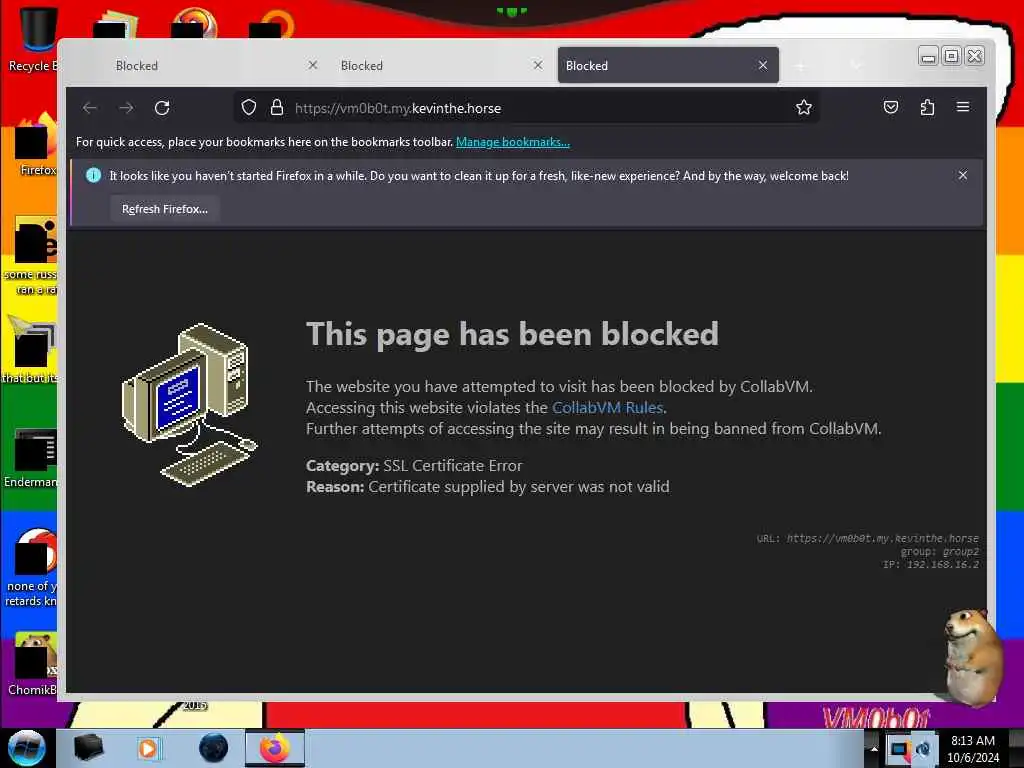Open the Extensions puzzle icon

coord(927,107)
